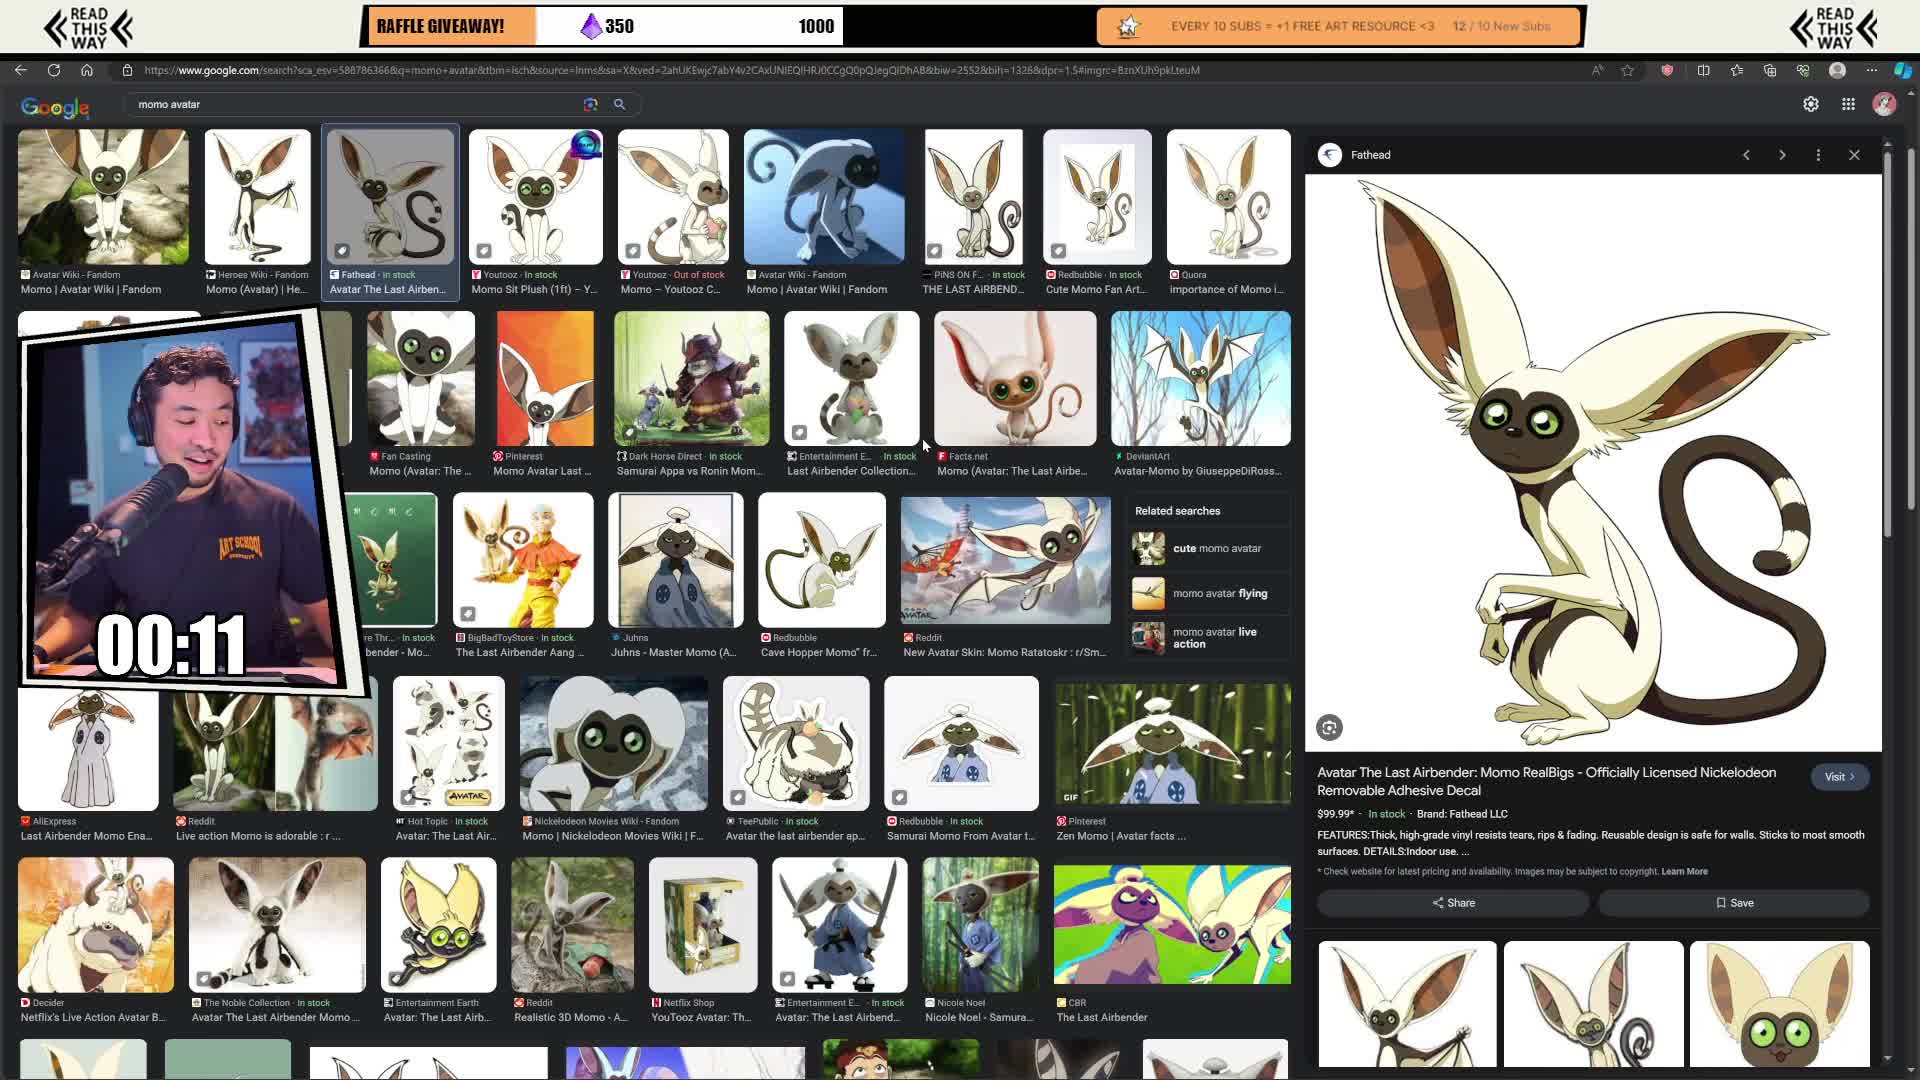Click the Fathead source name in preview
This screenshot has width=1920, height=1080.
pos(1370,155)
